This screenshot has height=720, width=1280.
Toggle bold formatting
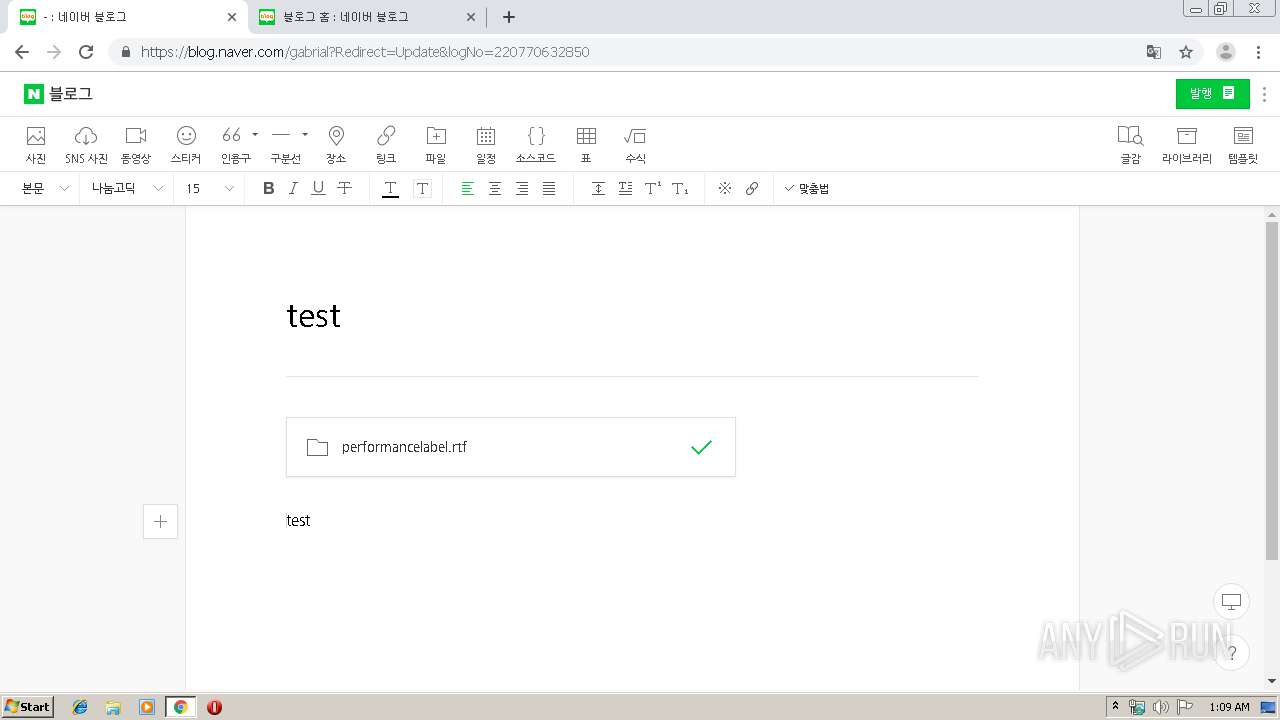click(268, 189)
